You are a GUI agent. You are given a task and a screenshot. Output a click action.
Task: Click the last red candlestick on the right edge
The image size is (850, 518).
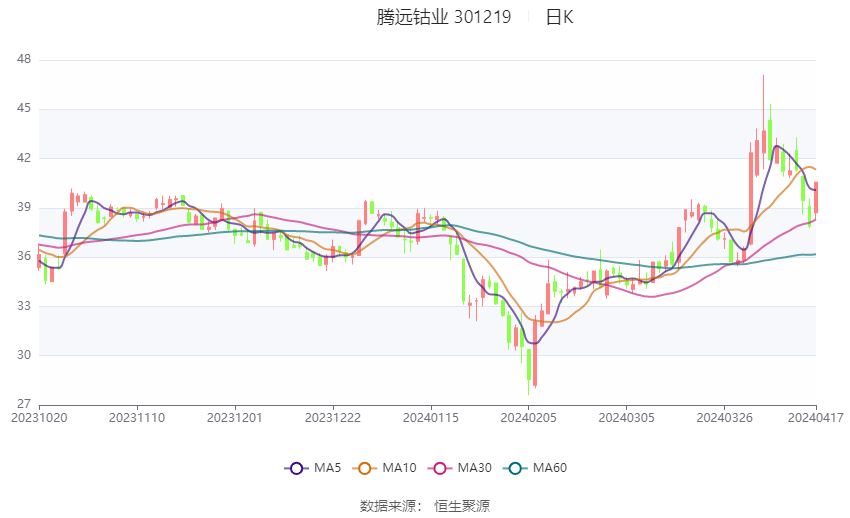point(816,198)
